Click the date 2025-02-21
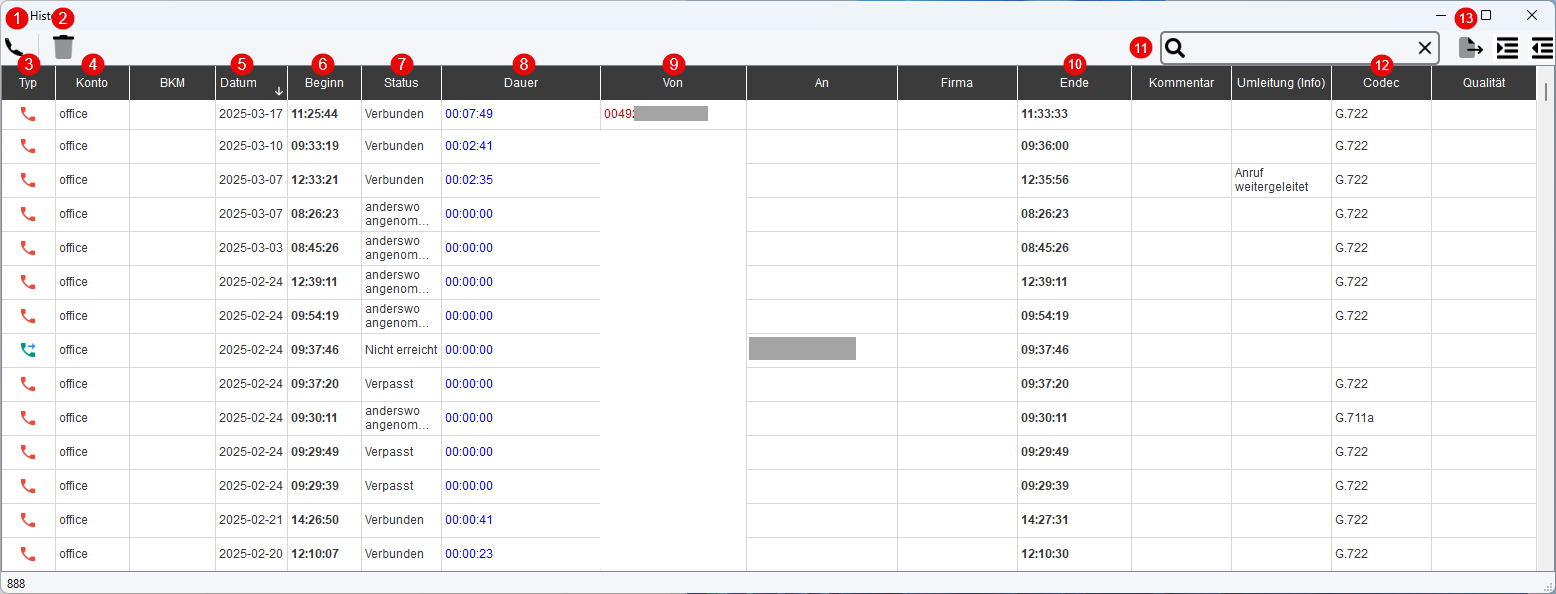The width and height of the screenshot is (1556, 594). 251,520
